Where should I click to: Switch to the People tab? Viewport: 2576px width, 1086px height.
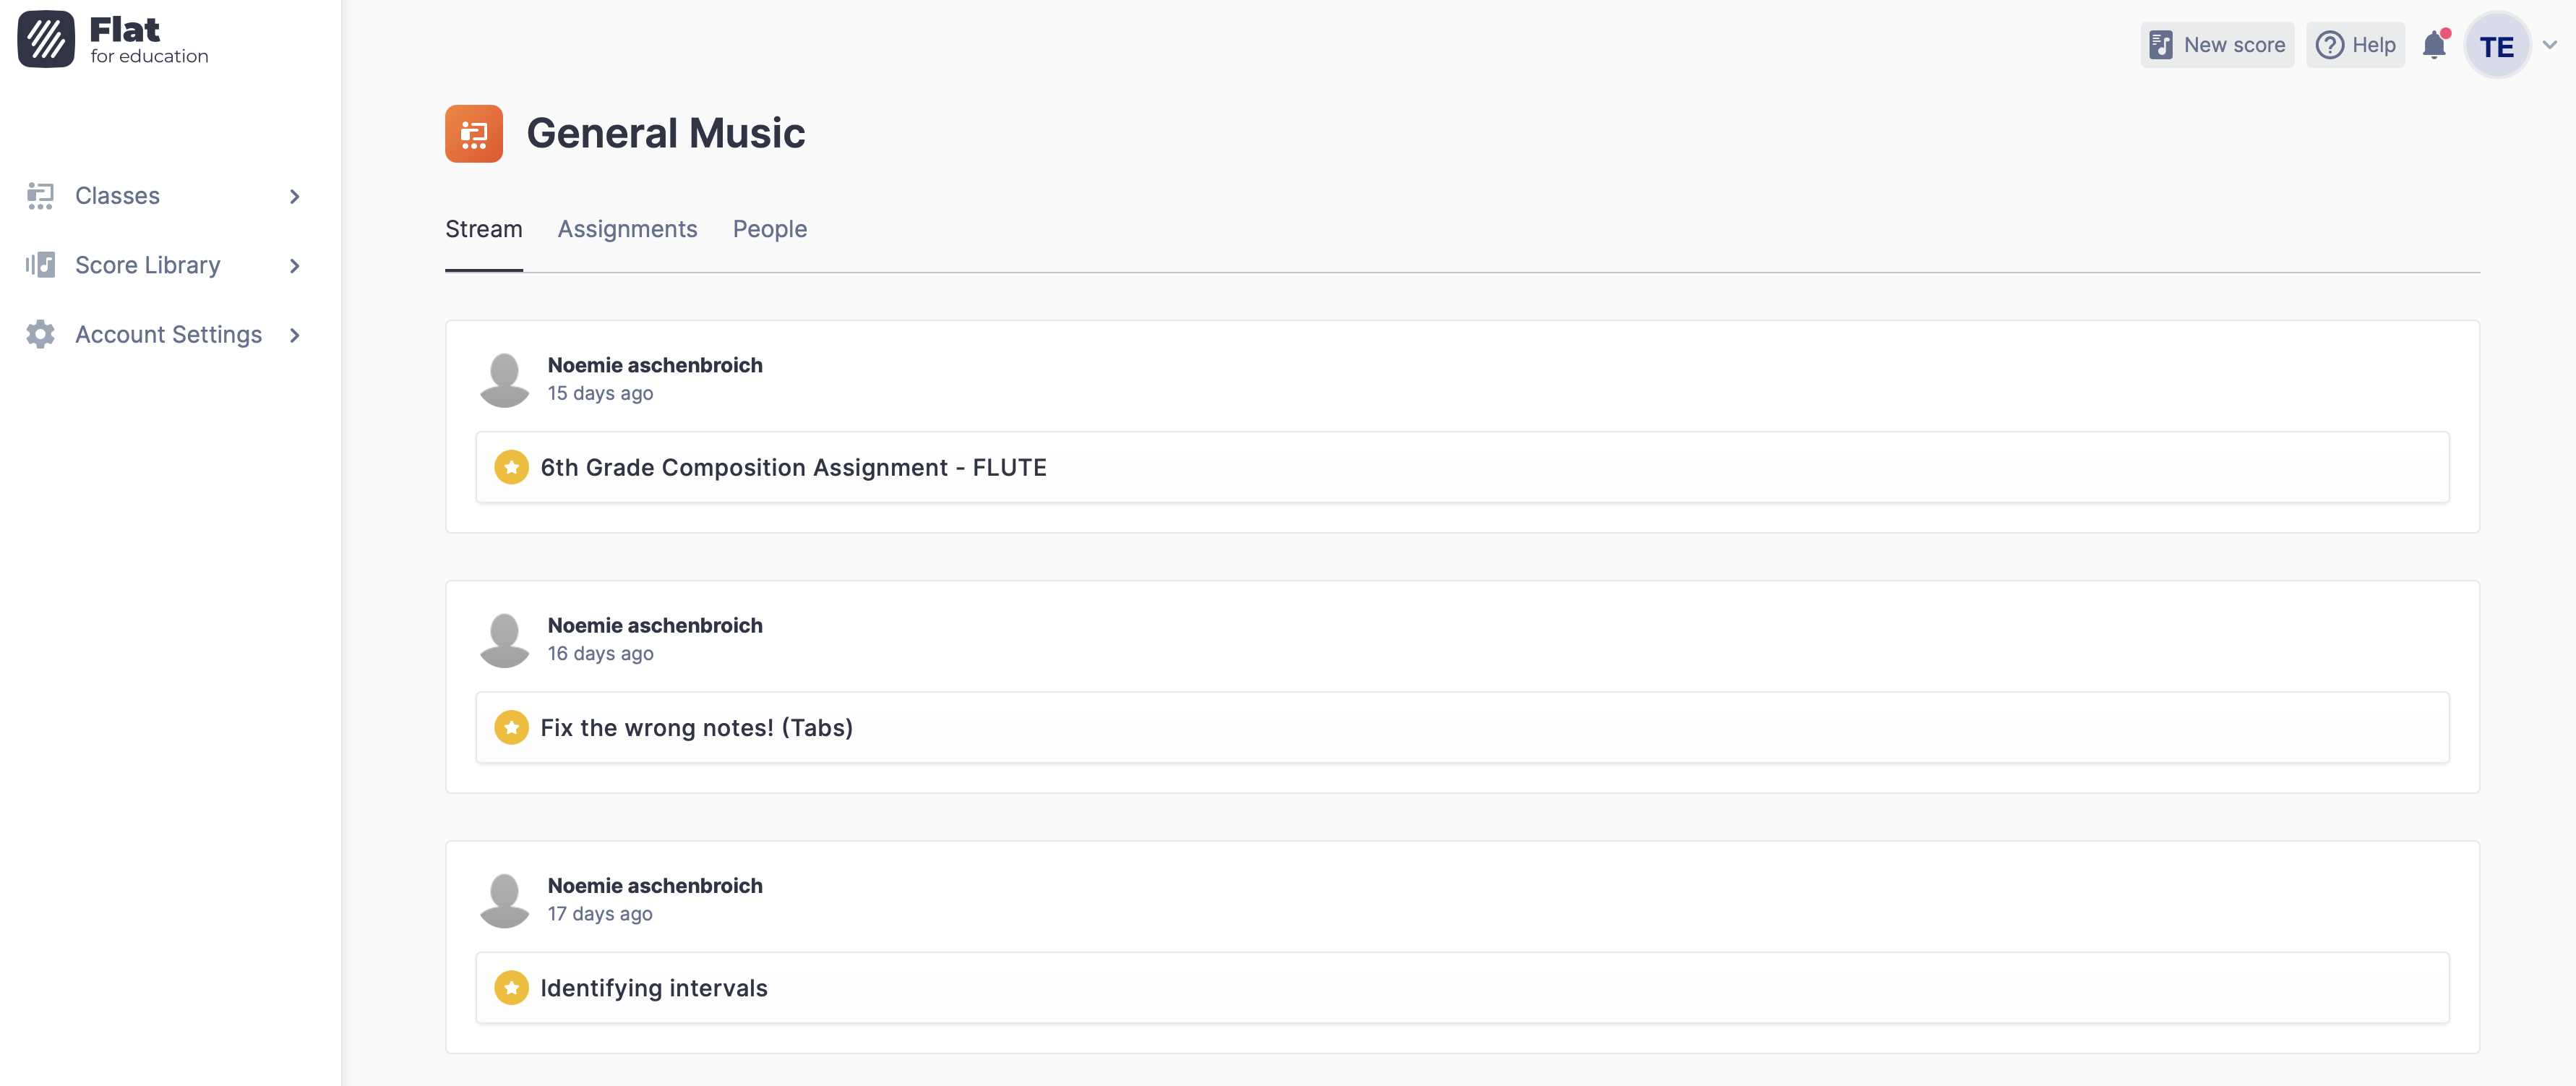click(769, 229)
